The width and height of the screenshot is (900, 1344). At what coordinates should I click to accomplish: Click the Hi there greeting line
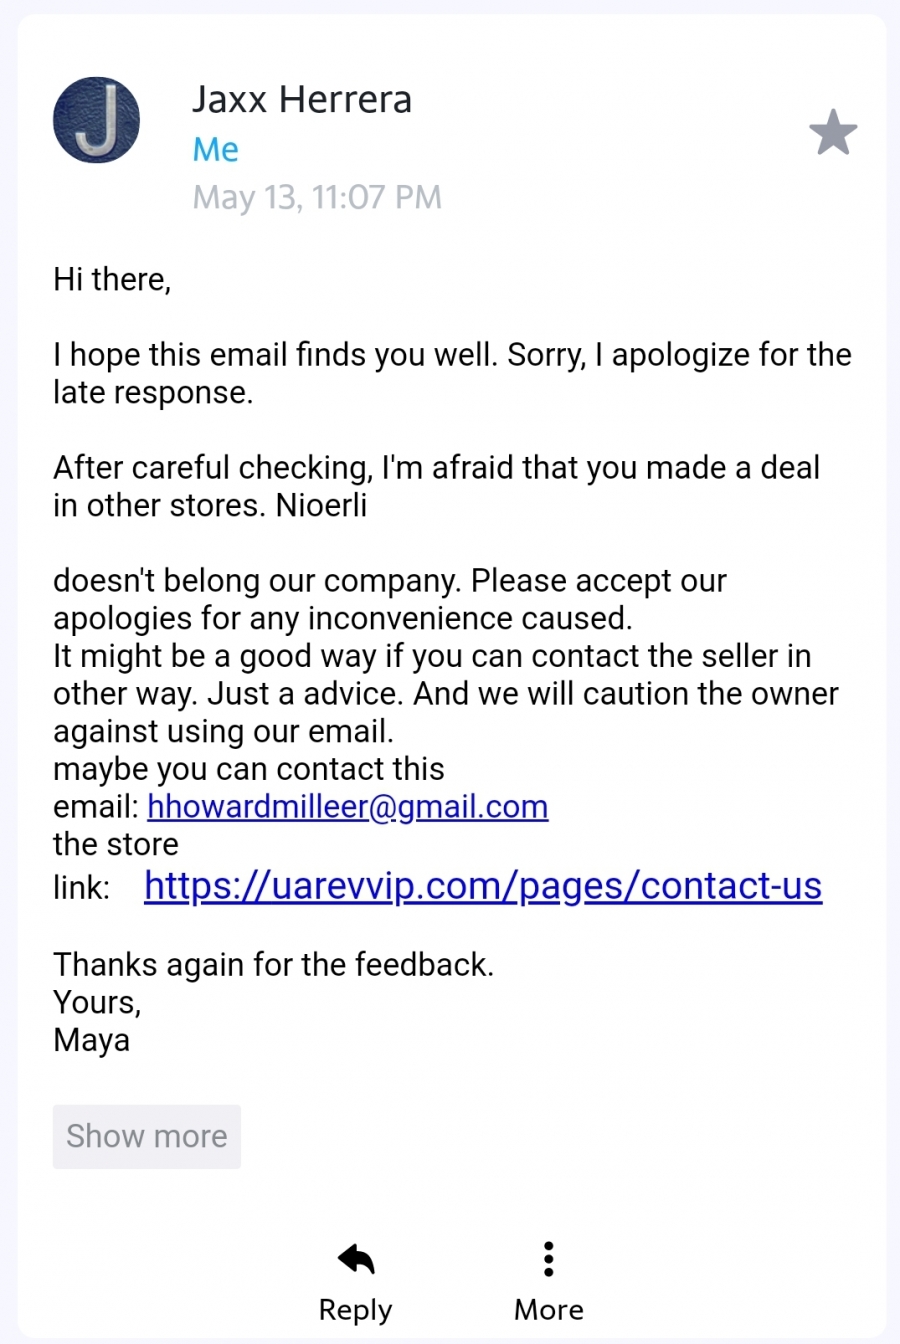pyautogui.click(x=112, y=279)
